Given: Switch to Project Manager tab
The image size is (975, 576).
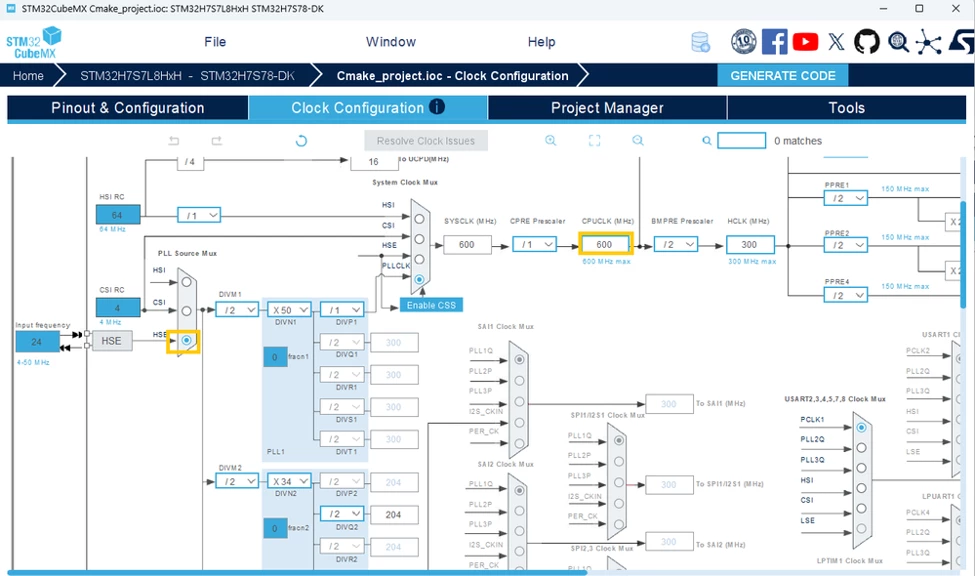Looking at the screenshot, I should pyautogui.click(x=607, y=108).
